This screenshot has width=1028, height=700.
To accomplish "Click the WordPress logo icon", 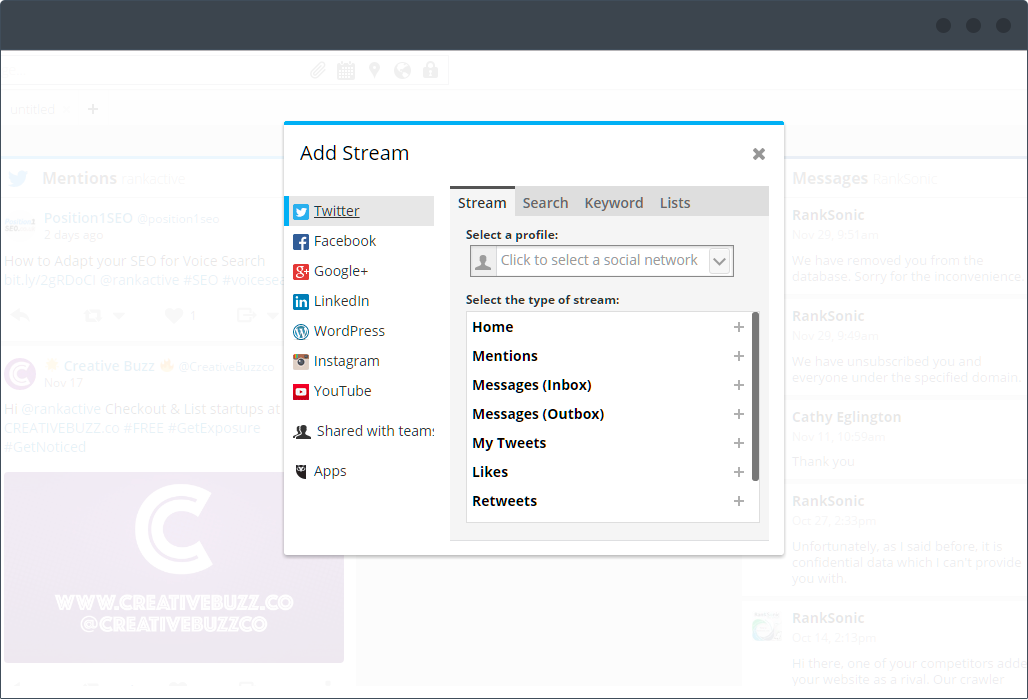I will pos(301,332).
